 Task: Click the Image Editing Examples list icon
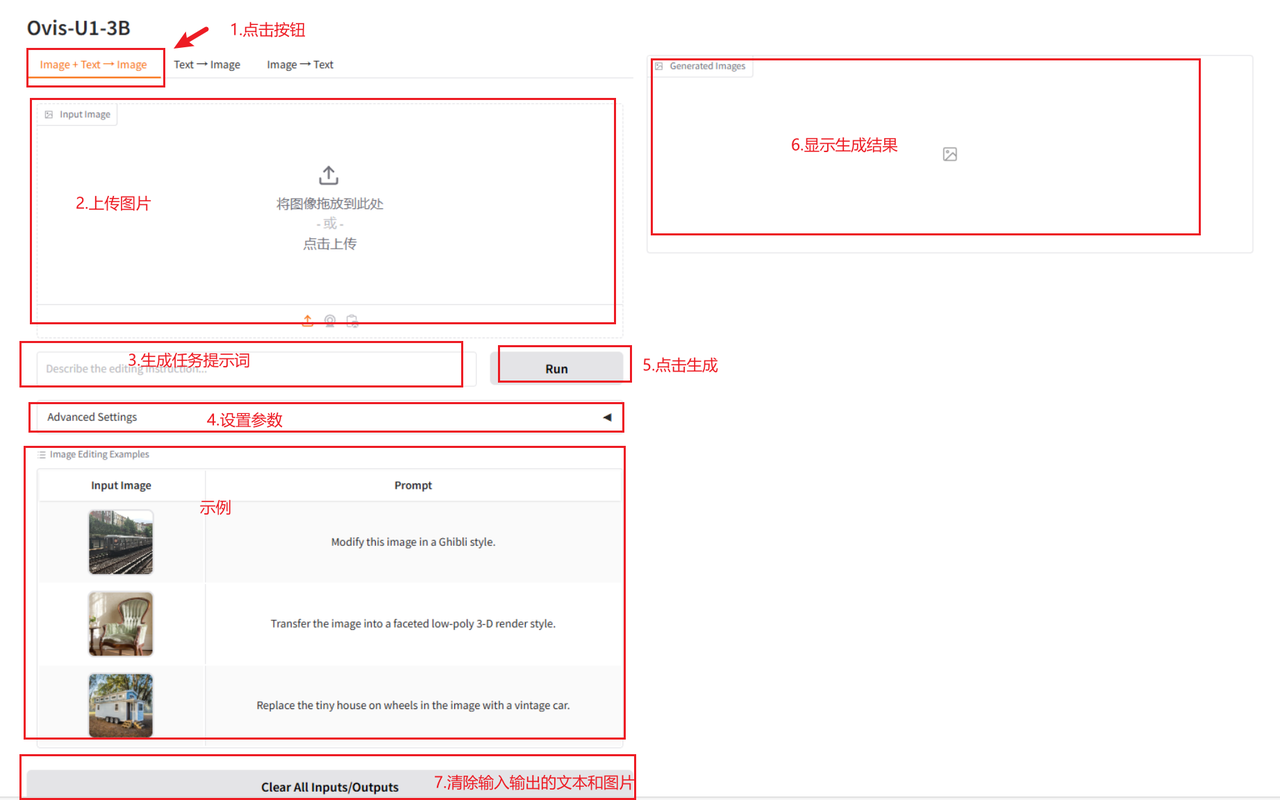pos(42,455)
